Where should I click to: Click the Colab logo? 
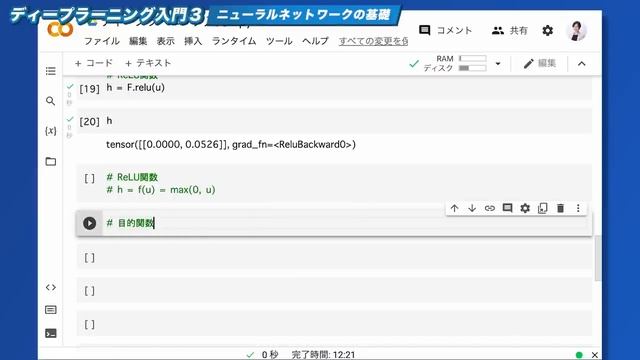pos(60,29)
